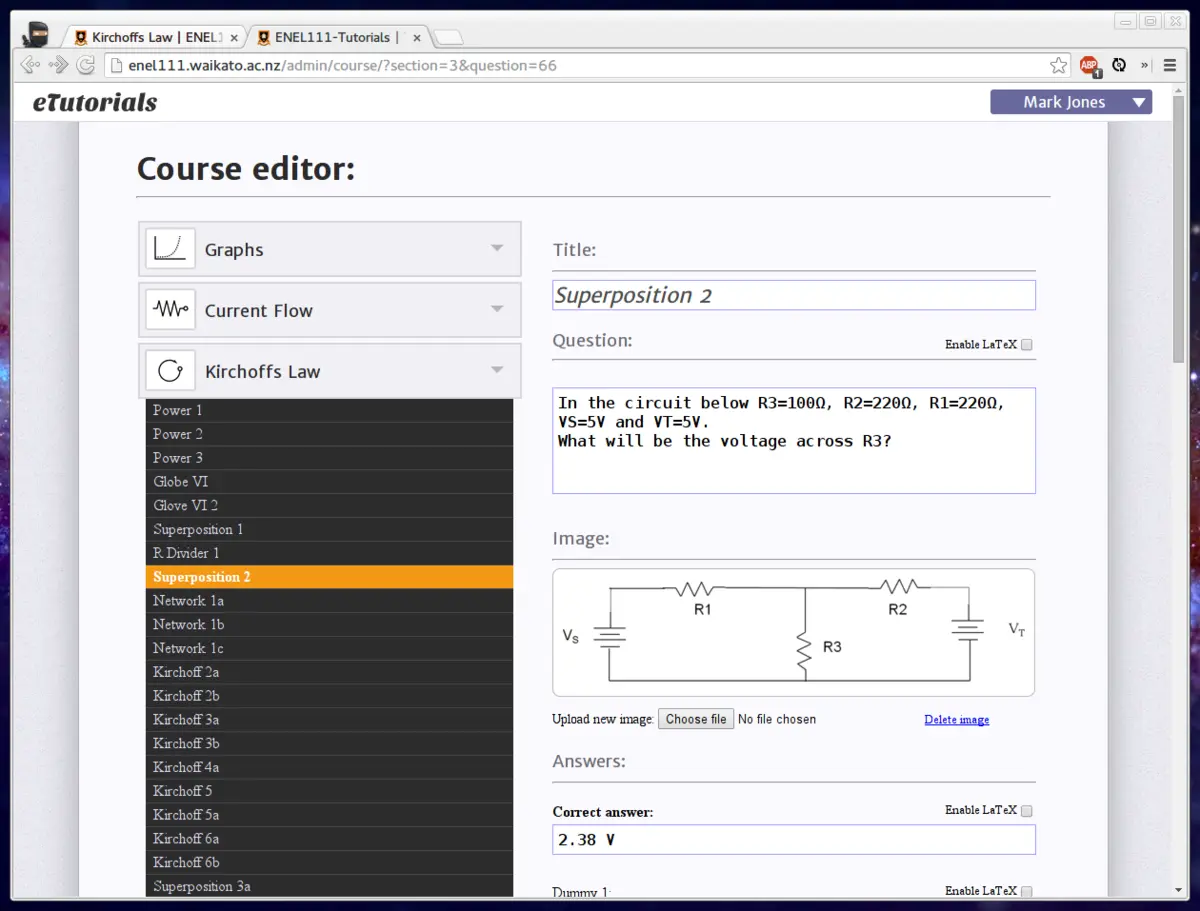Click the Current Flow resistor waveform icon
Viewport: 1200px width, 911px height.
tap(170, 309)
